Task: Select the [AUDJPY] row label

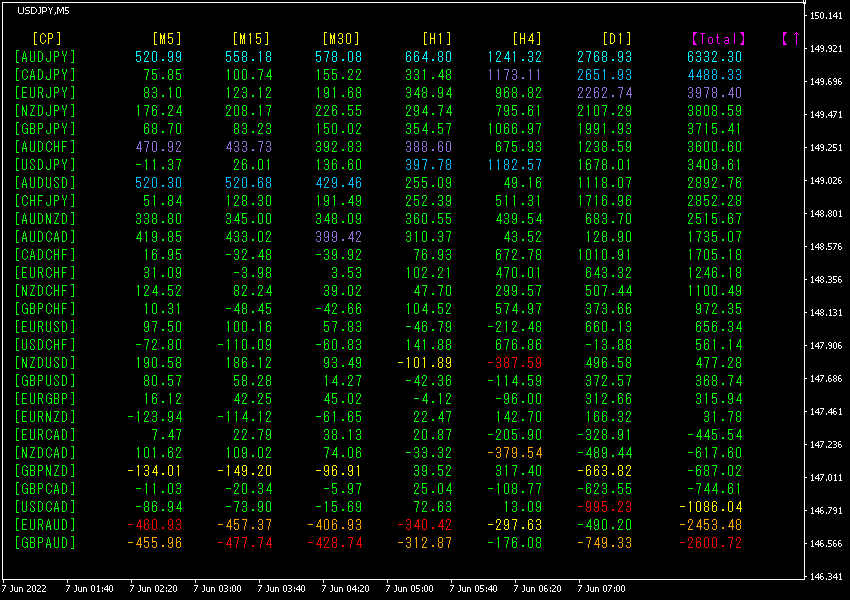Action: 45,57
